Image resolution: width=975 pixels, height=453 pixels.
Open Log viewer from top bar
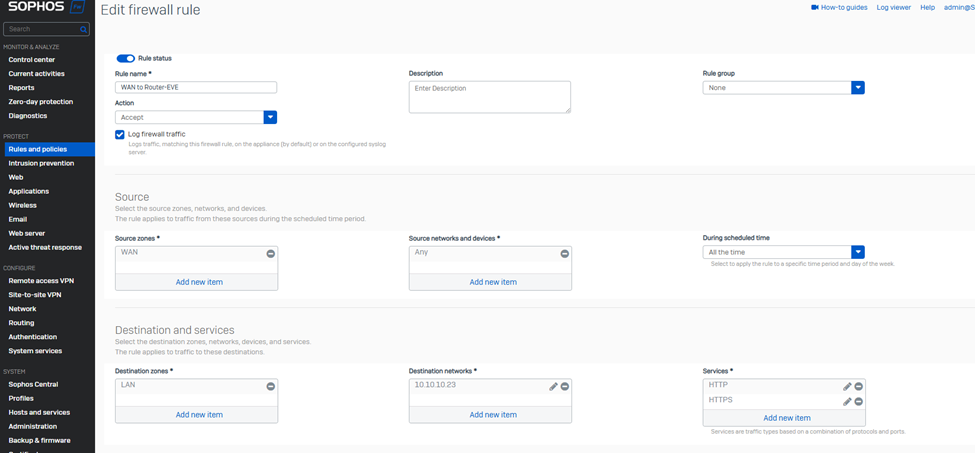point(893,7)
